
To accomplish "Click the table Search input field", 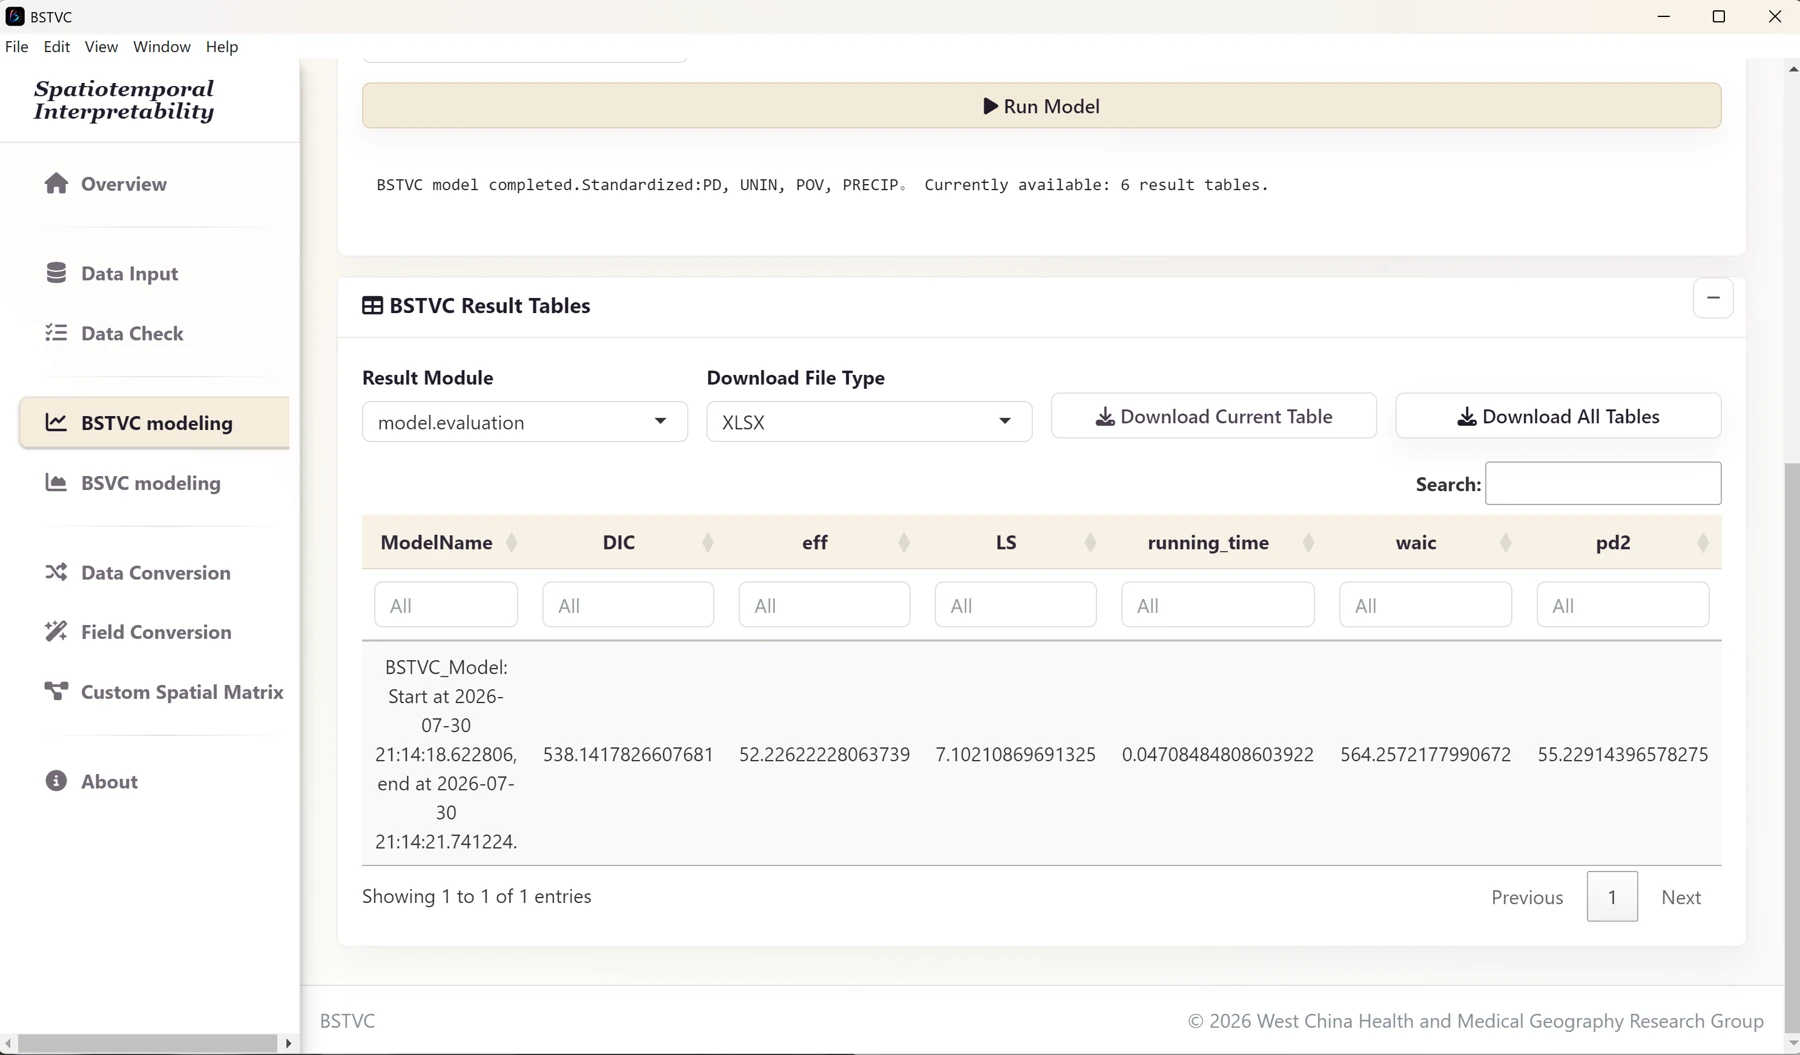I will (1603, 484).
